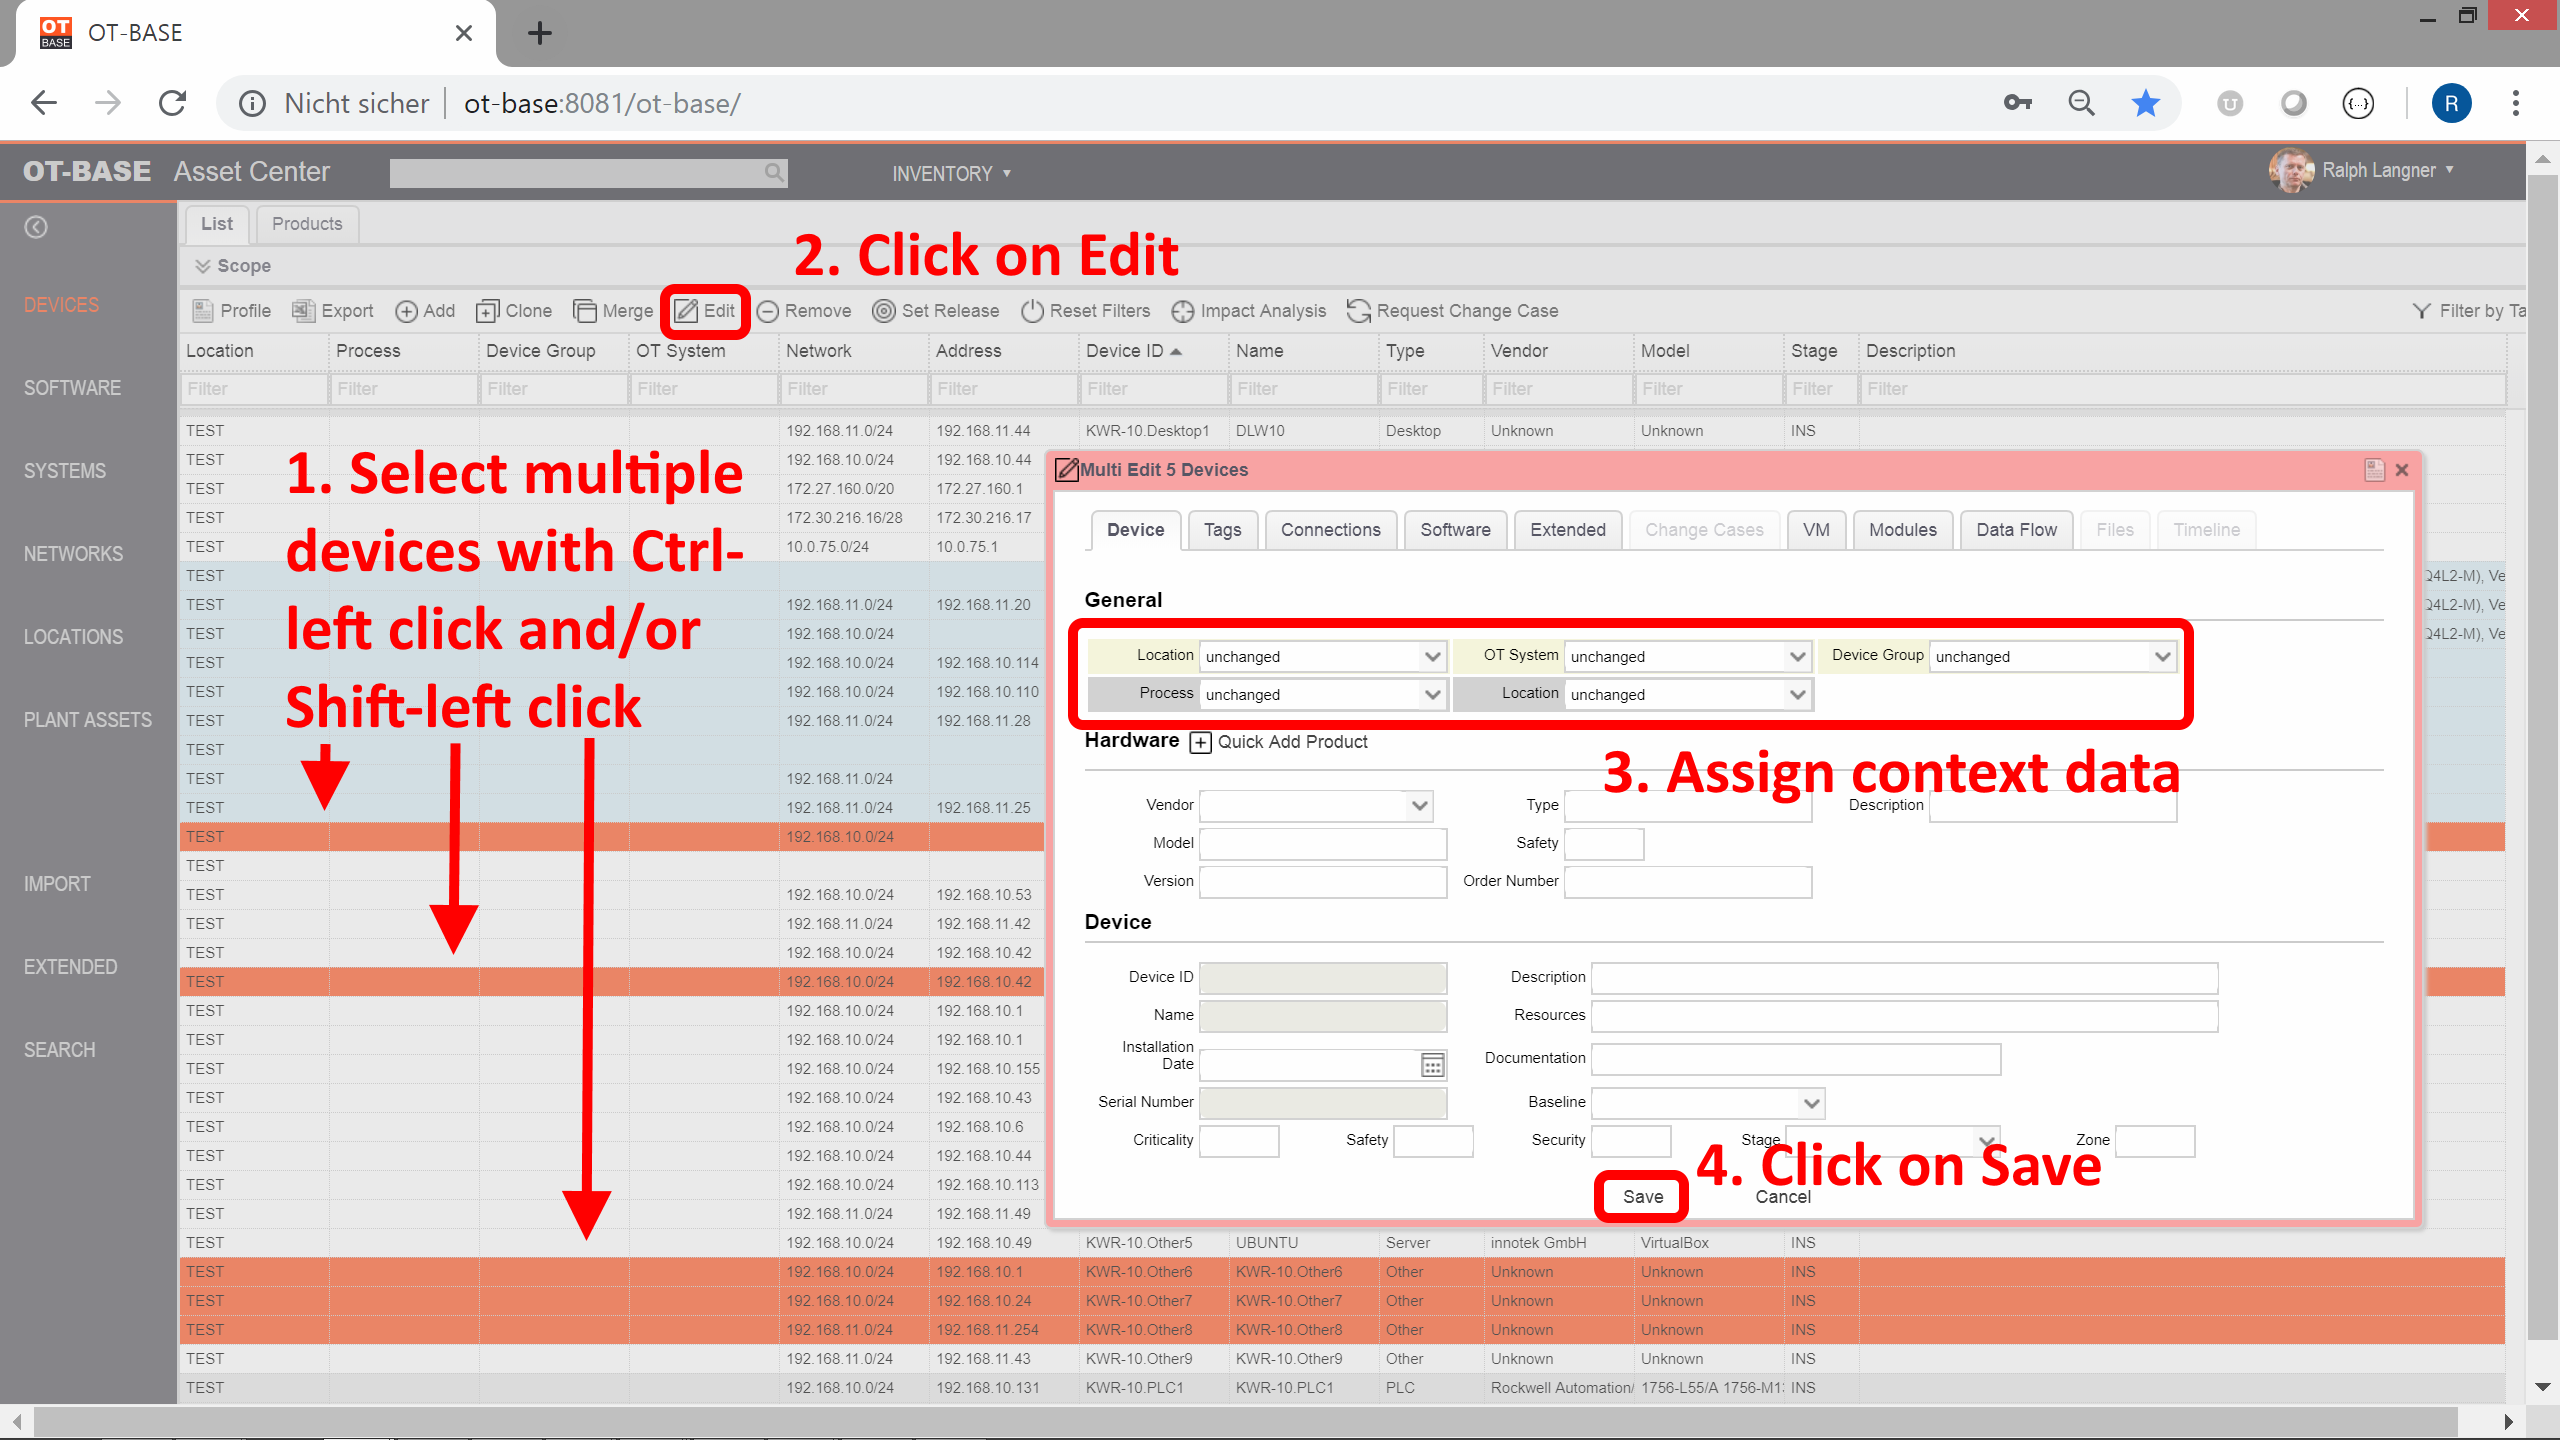2560x1440 pixels.
Task: Open Impact Analysis
Action: click(x=1249, y=311)
